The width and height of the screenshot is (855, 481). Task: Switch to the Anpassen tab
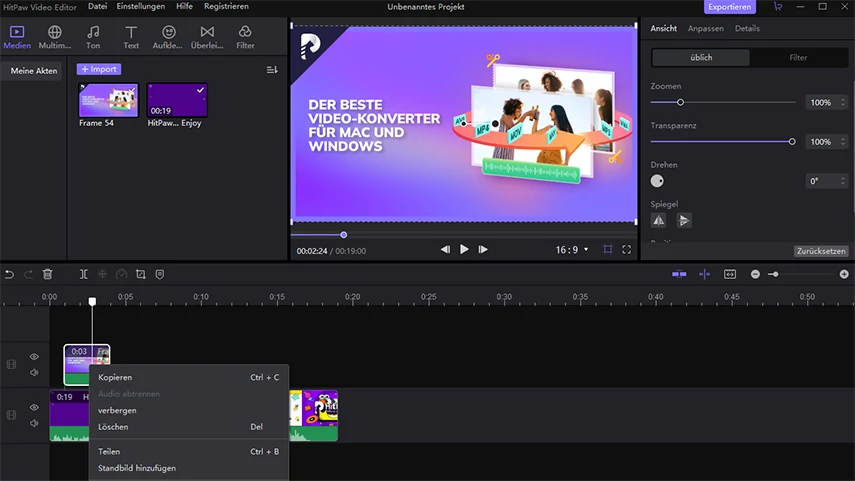[706, 28]
